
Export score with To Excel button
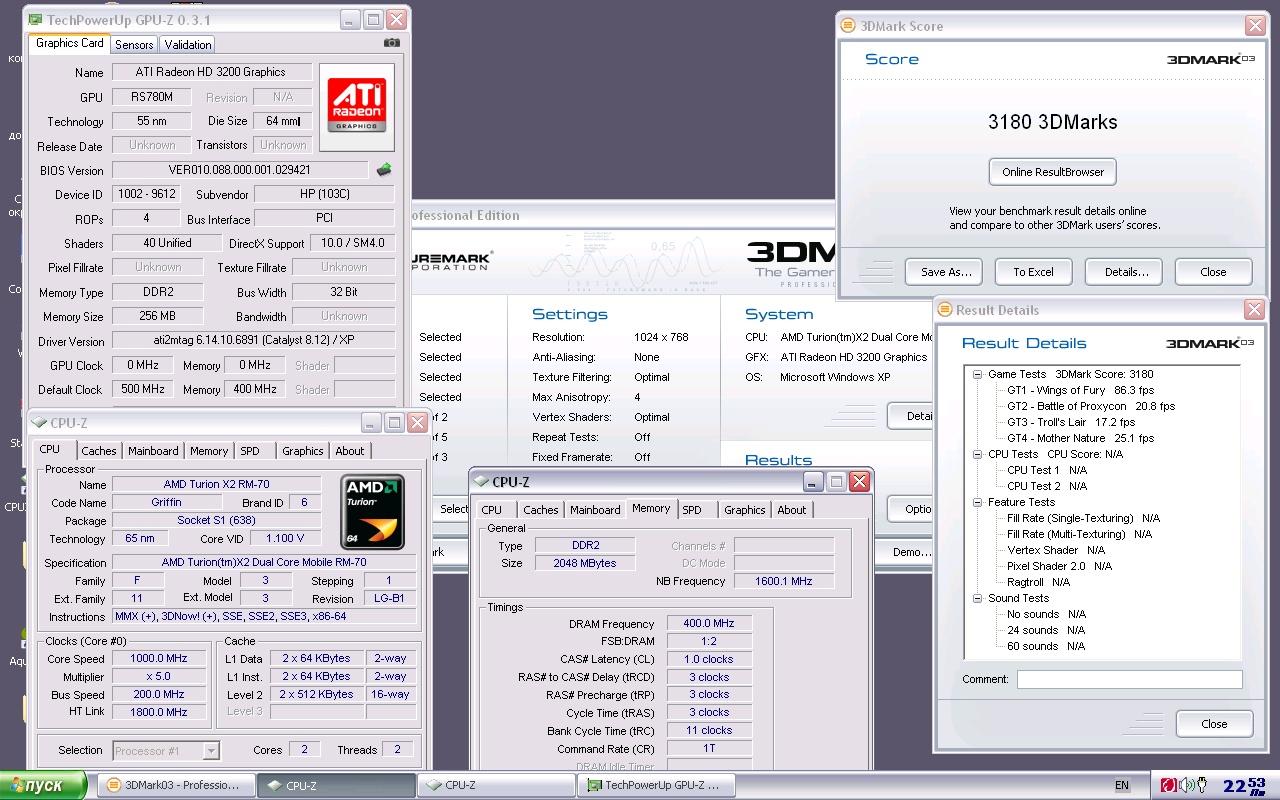[x=1033, y=272]
